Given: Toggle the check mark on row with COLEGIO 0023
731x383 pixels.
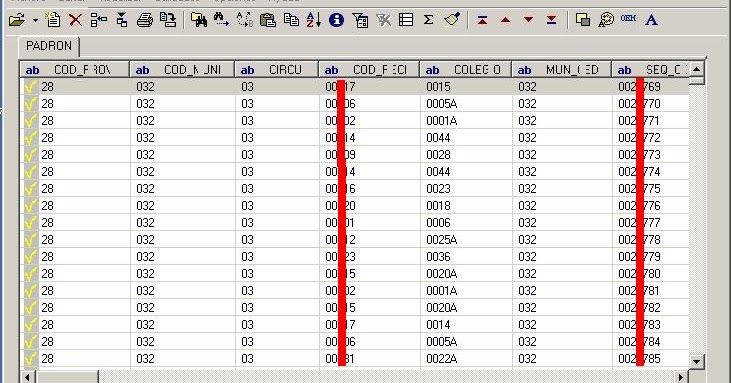Looking at the screenshot, I should coord(31,189).
